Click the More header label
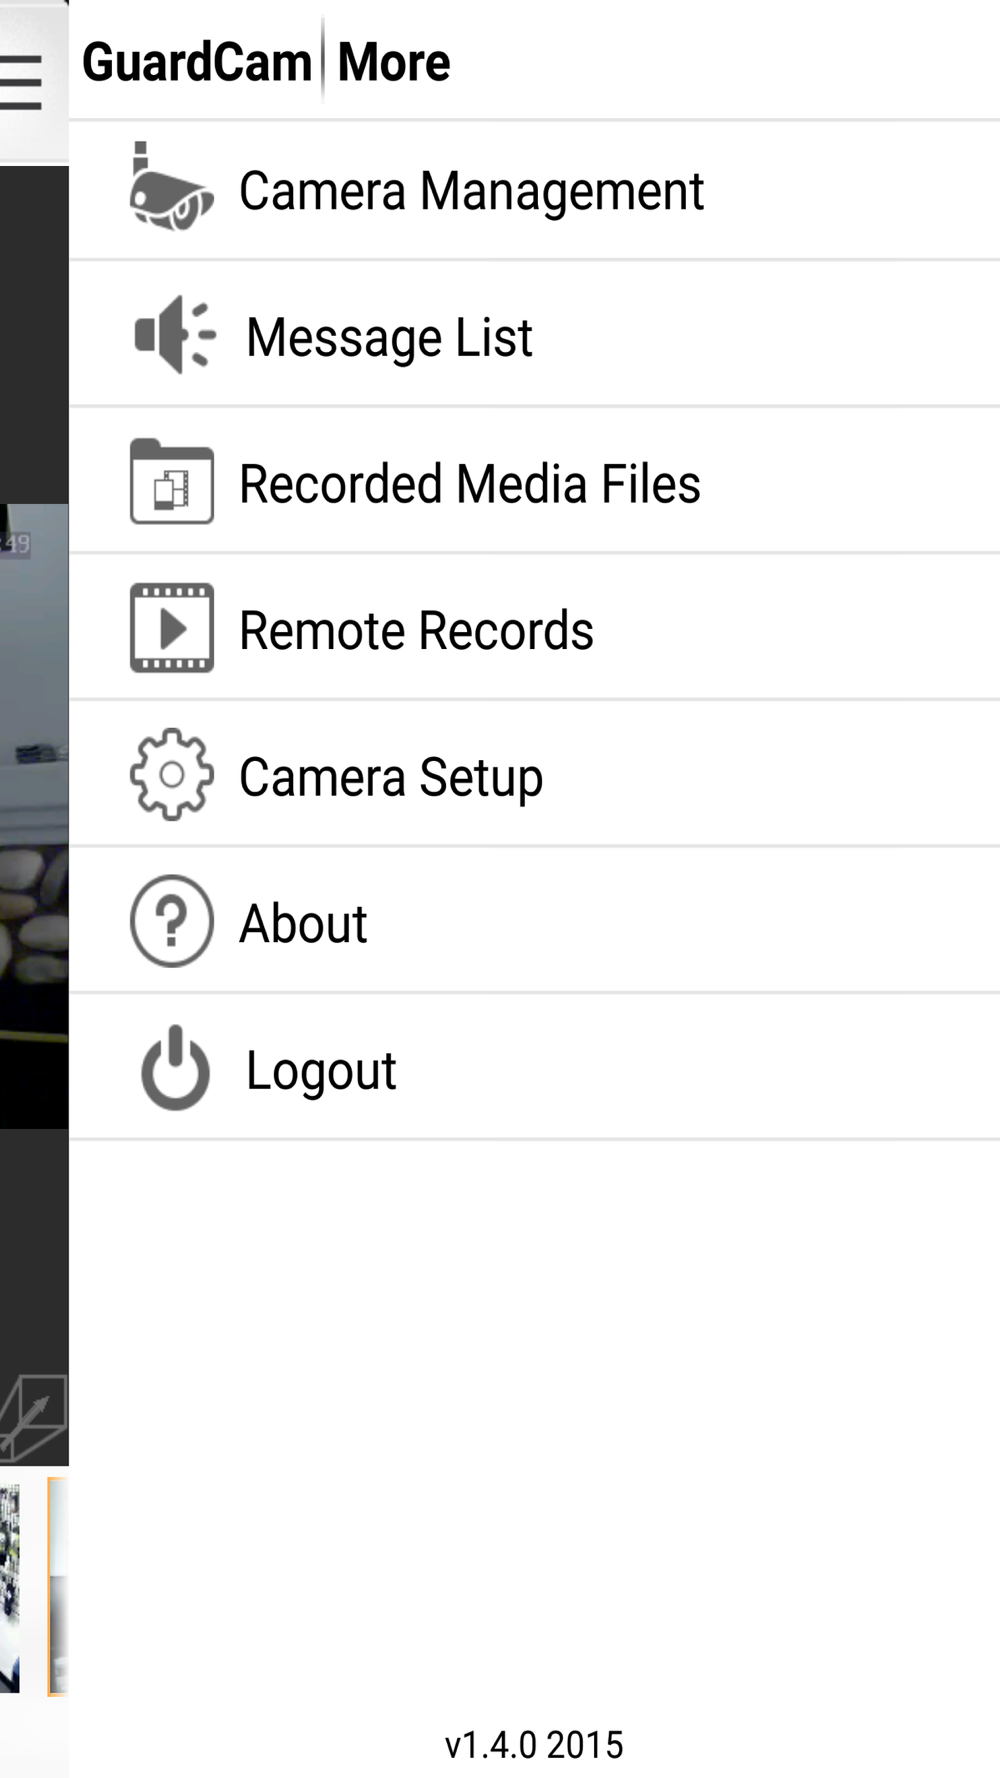1000x1778 pixels. tap(394, 62)
